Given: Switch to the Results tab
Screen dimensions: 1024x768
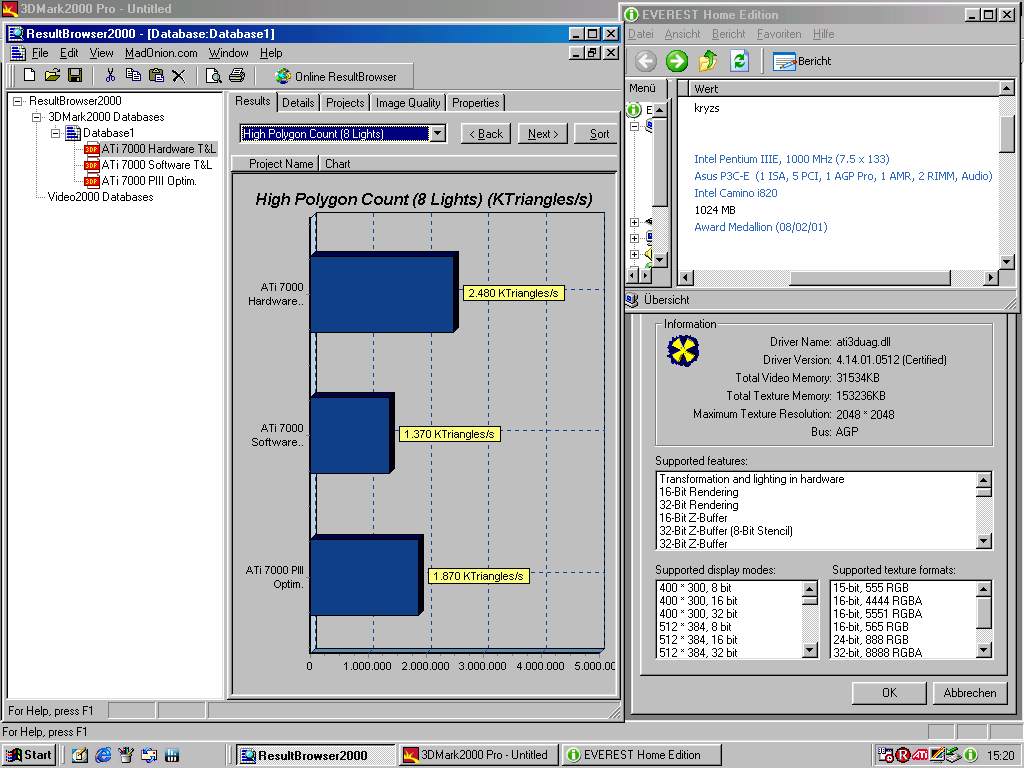Looking at the screenshot, I should [x=253, y=101].
